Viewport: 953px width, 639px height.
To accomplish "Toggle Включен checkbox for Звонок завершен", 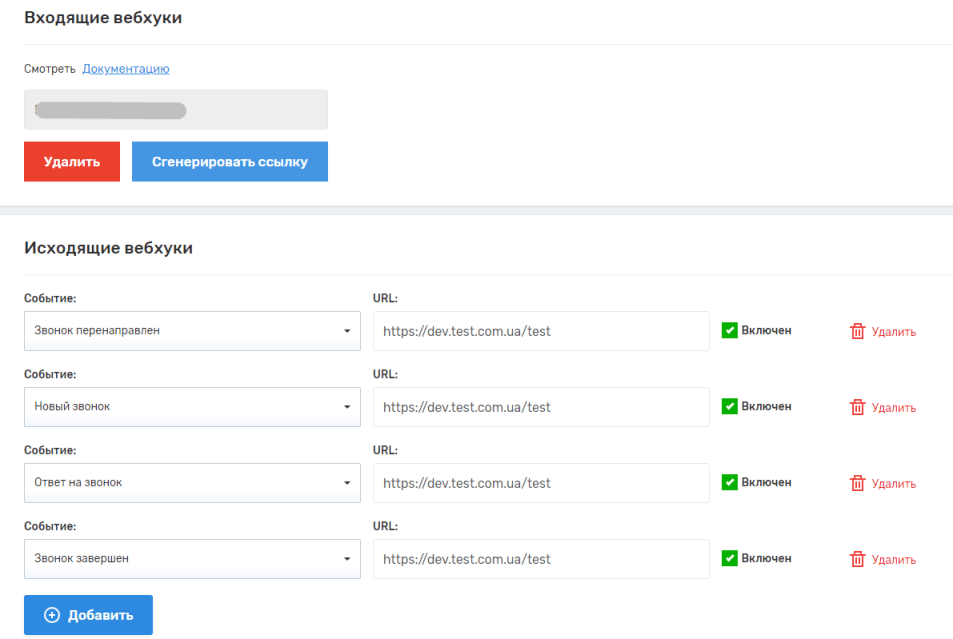I will pyautogui.click(x=730, y=558).
